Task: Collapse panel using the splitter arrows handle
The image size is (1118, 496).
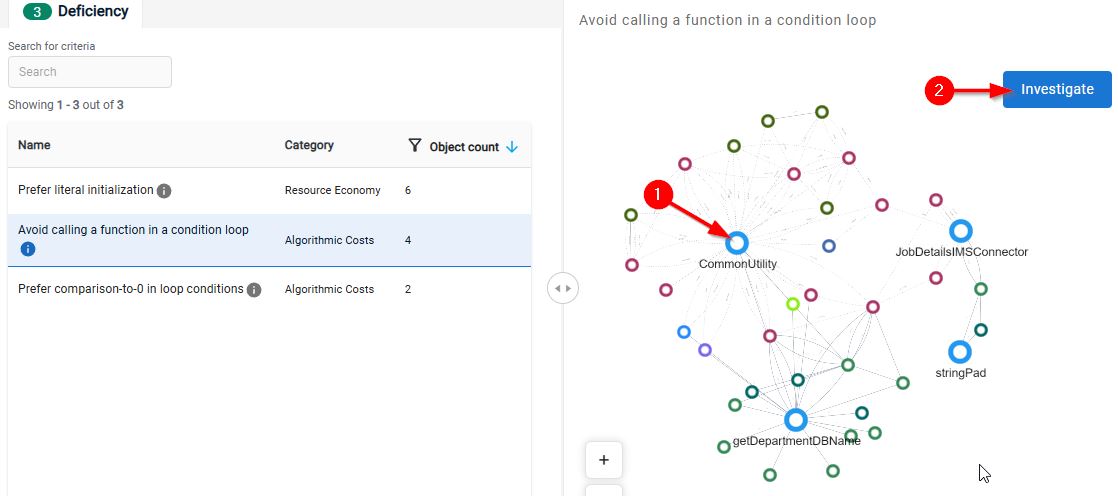Action: (563, 289)
